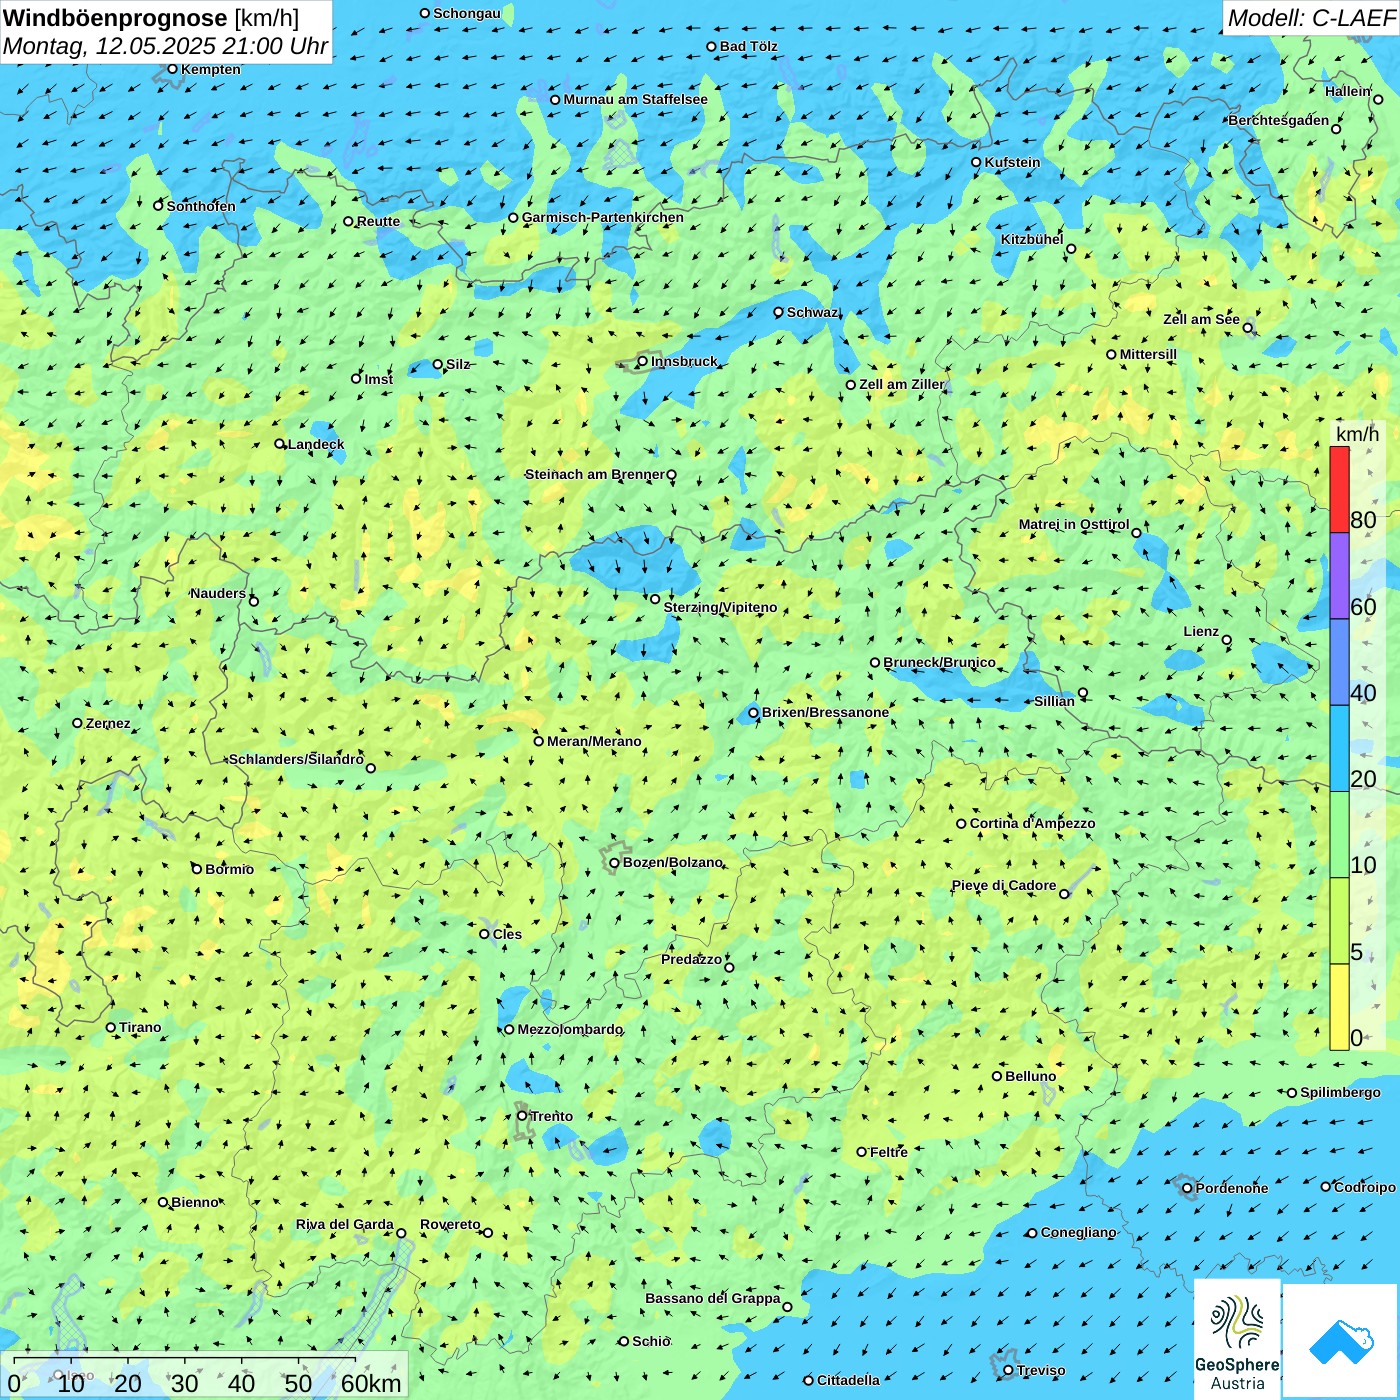Screen dimensions: 1400x1400
Task: Click the Kitzbühel location marker
Action: (1071, 249)
